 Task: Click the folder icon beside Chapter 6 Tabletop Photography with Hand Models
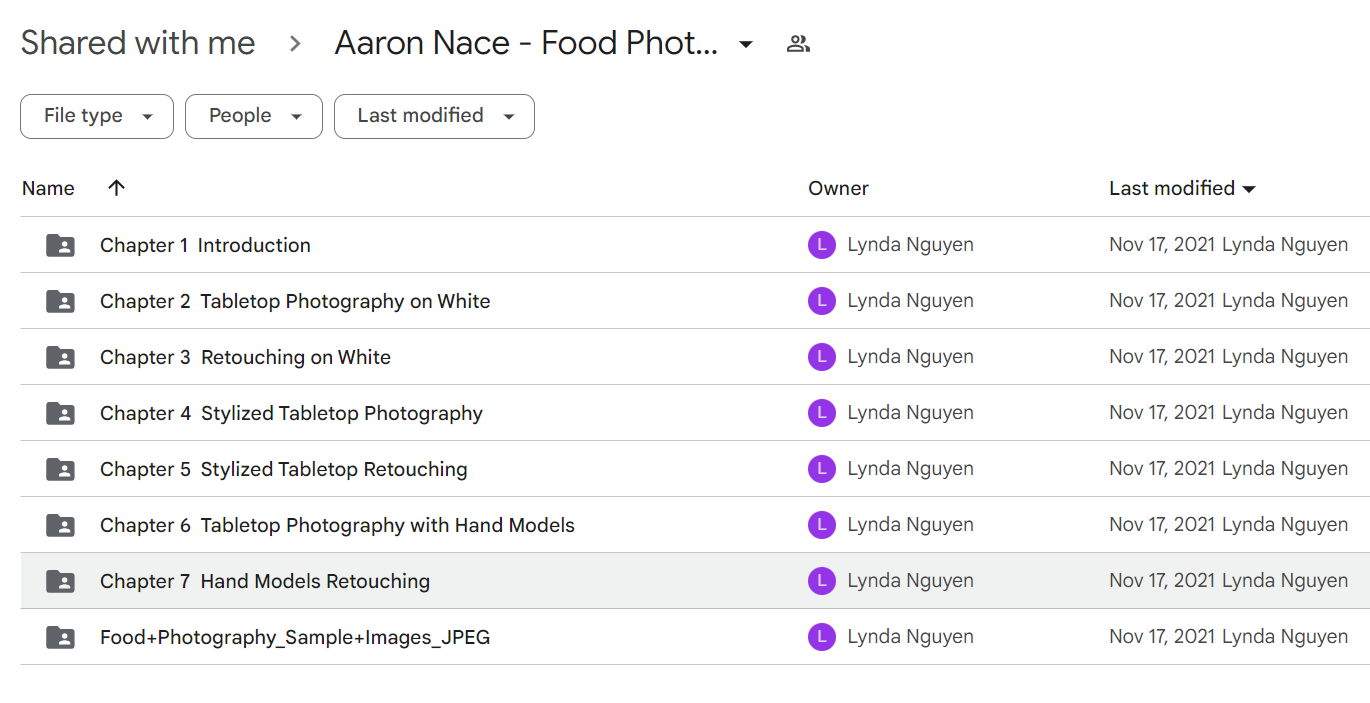click(61, 525)
